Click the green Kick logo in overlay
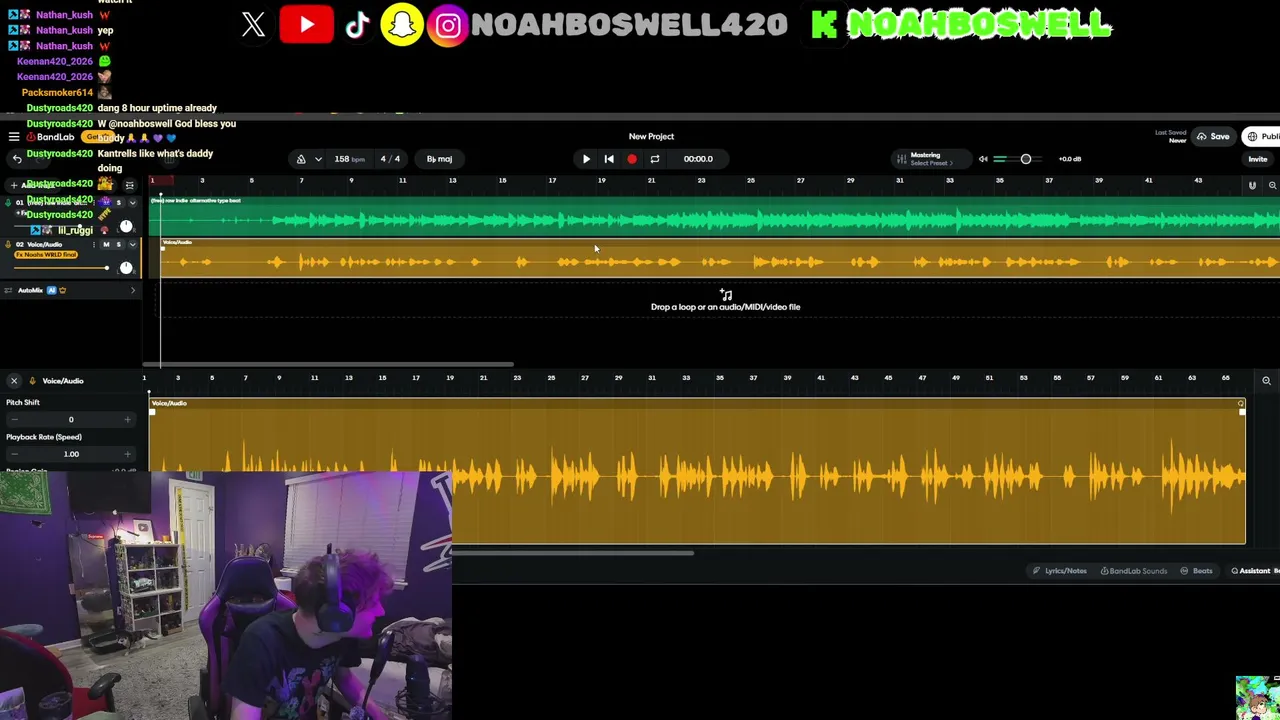Screen dimensions: 1280x720 [x=824, y=26]
